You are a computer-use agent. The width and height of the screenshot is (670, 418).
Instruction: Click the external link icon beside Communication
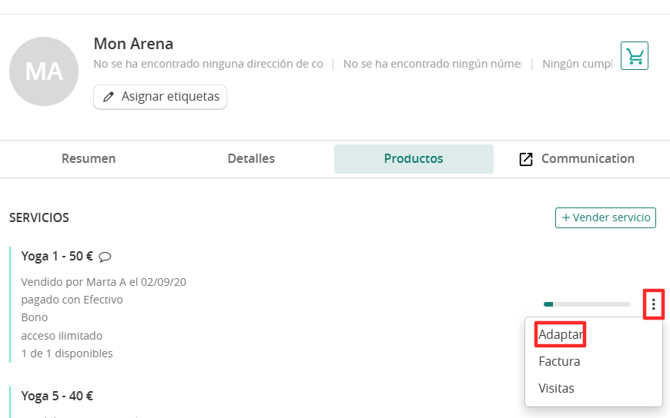(x=526, y=159)
